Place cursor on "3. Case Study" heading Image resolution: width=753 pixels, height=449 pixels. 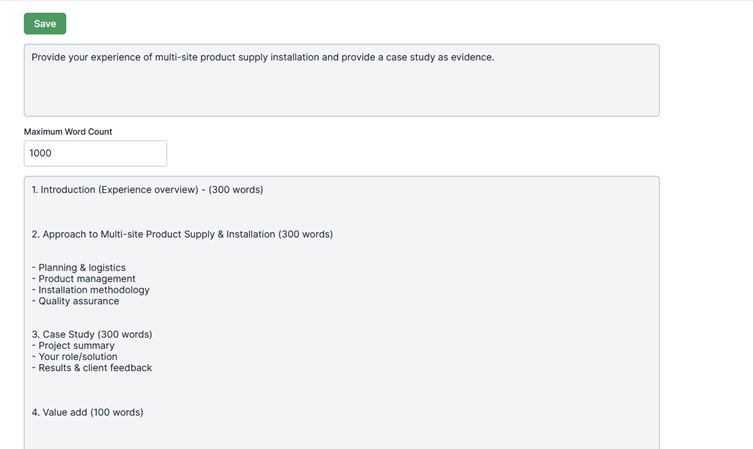(63, 334)
